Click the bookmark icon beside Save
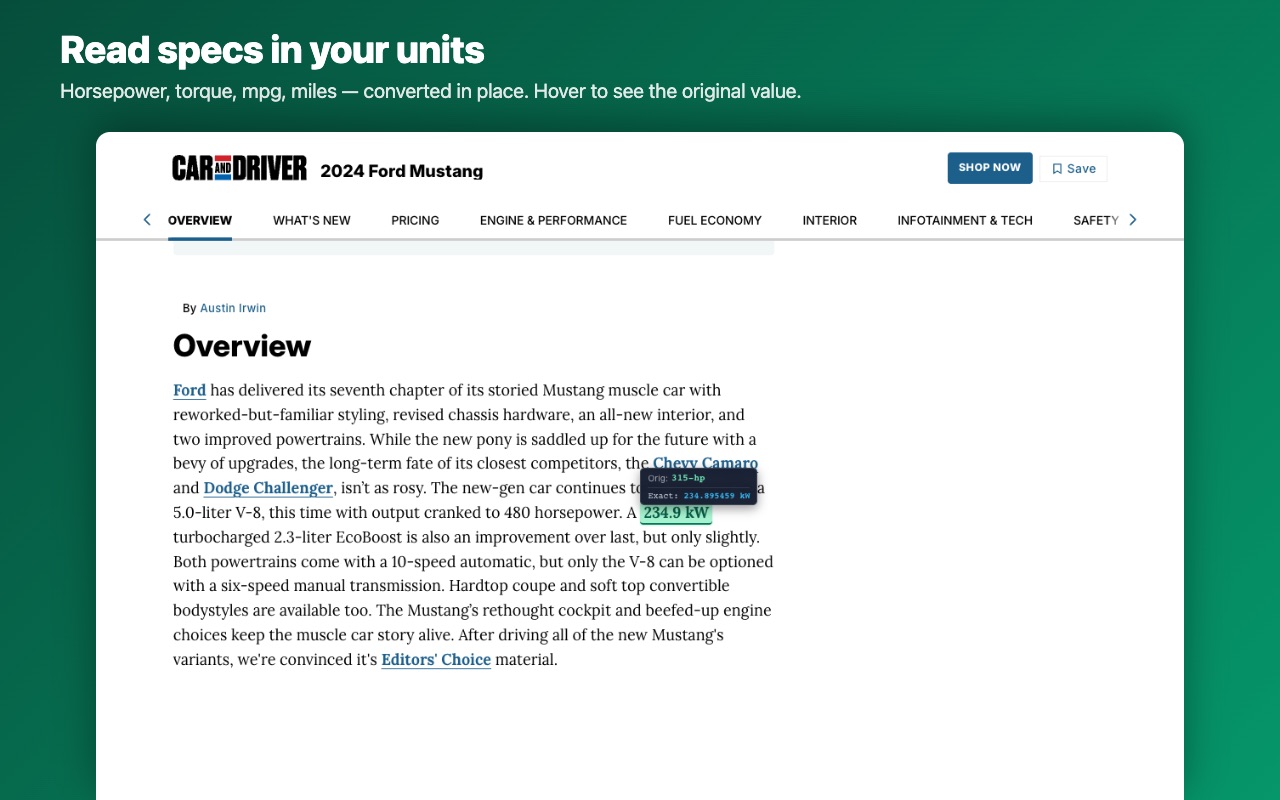 click(1057, 169)
